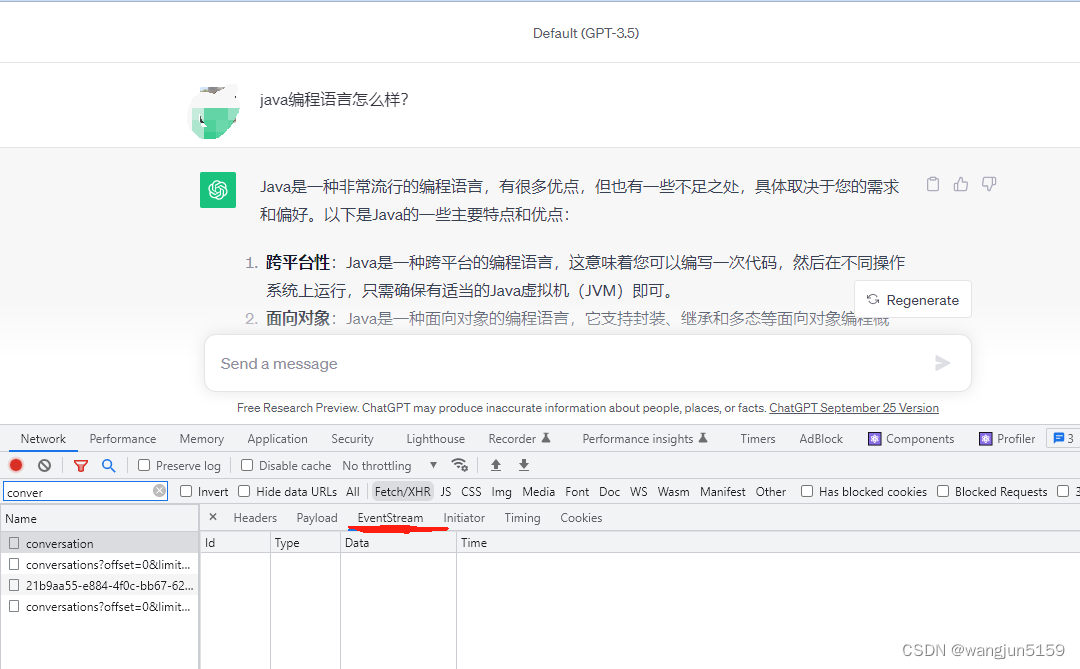Filter requests by WS type
This screenshot has height=669, width=1080.
click(x=638, y=491)
